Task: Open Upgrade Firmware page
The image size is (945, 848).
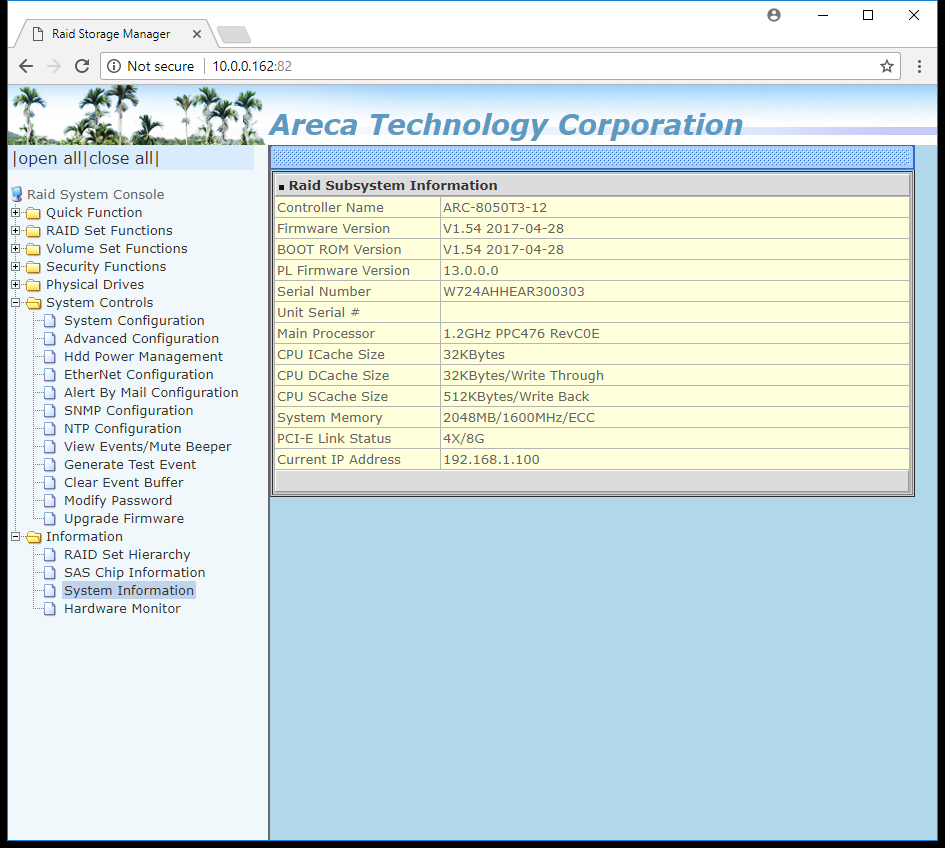Action: coord(124,519)
